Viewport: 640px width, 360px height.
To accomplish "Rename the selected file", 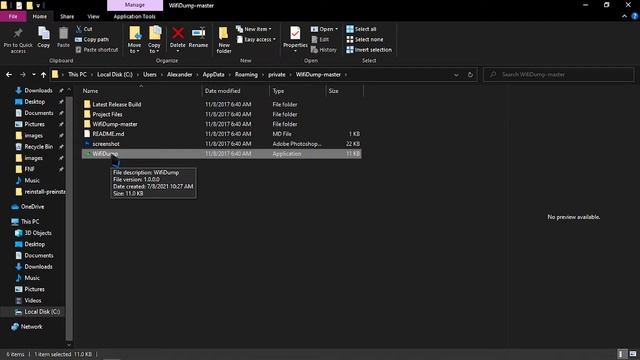I will 198,38.
